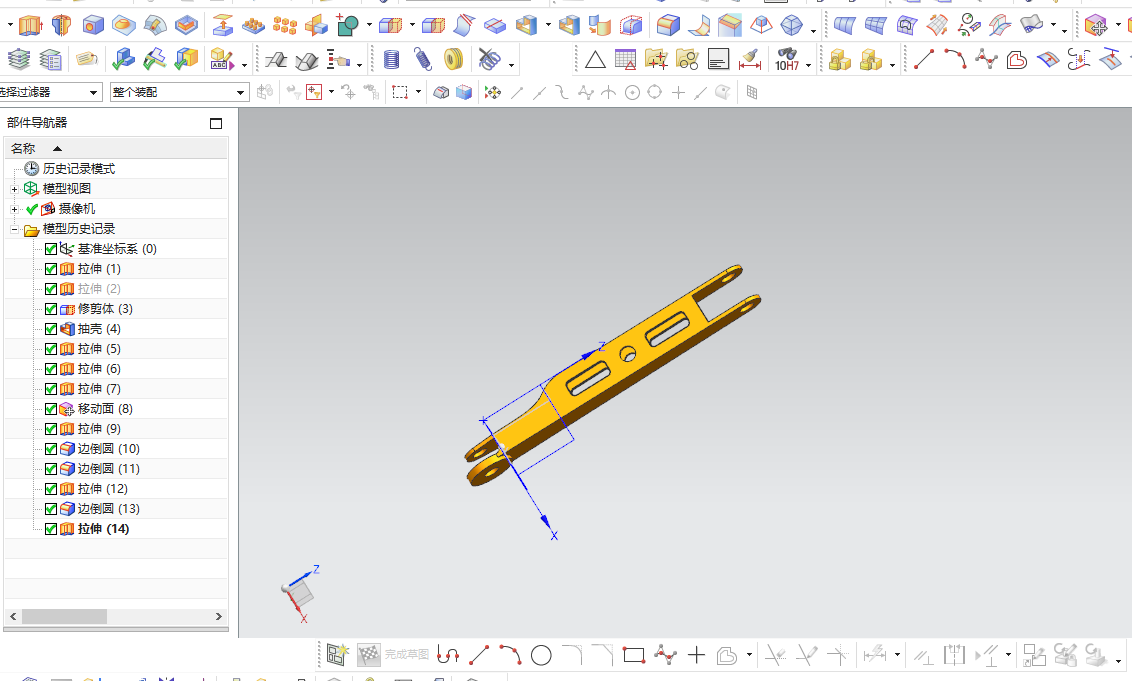
Task: Click the yellow gear wheel icon
Action: click(453, 59)
